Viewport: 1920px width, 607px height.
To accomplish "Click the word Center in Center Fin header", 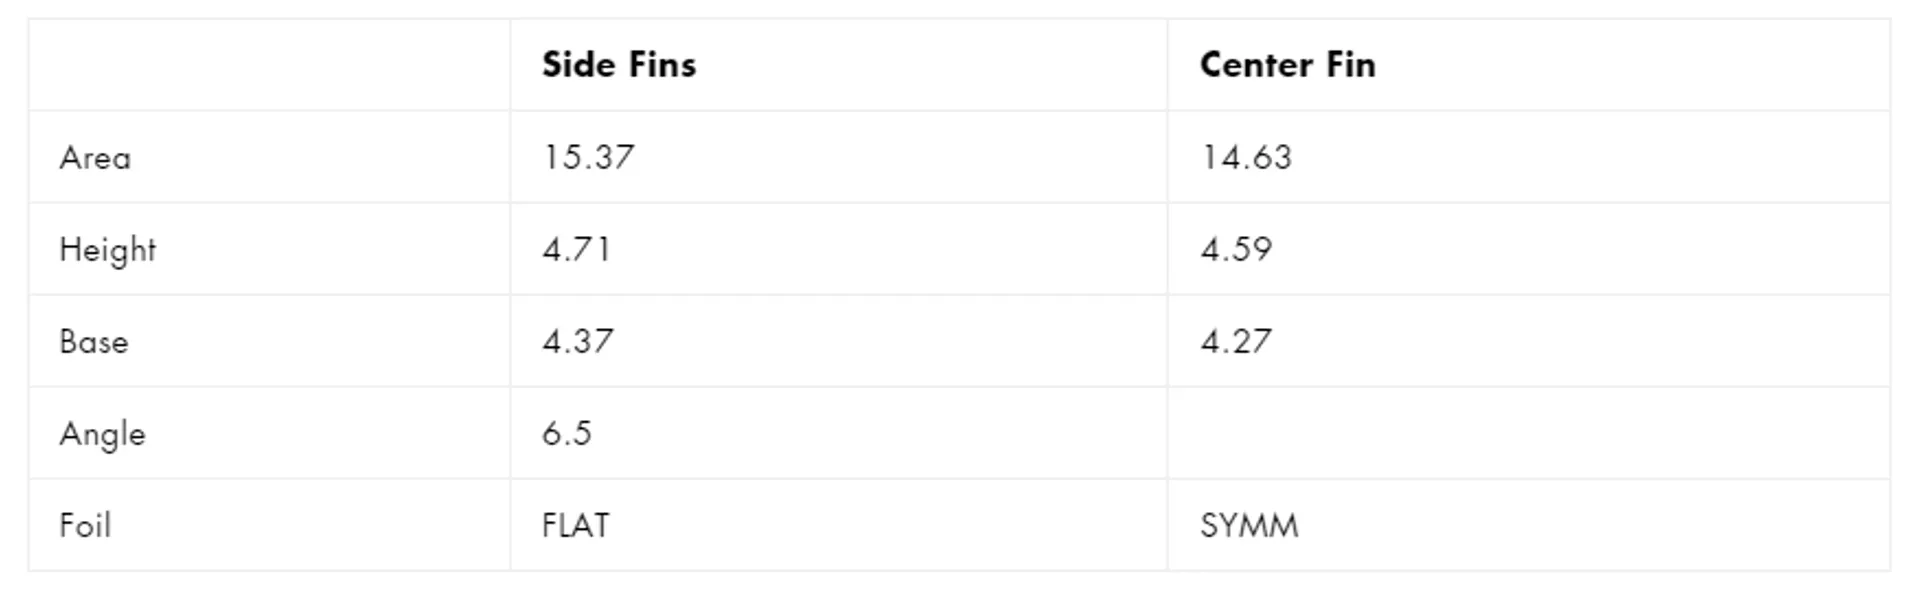I will click(x=1257, y=65).
